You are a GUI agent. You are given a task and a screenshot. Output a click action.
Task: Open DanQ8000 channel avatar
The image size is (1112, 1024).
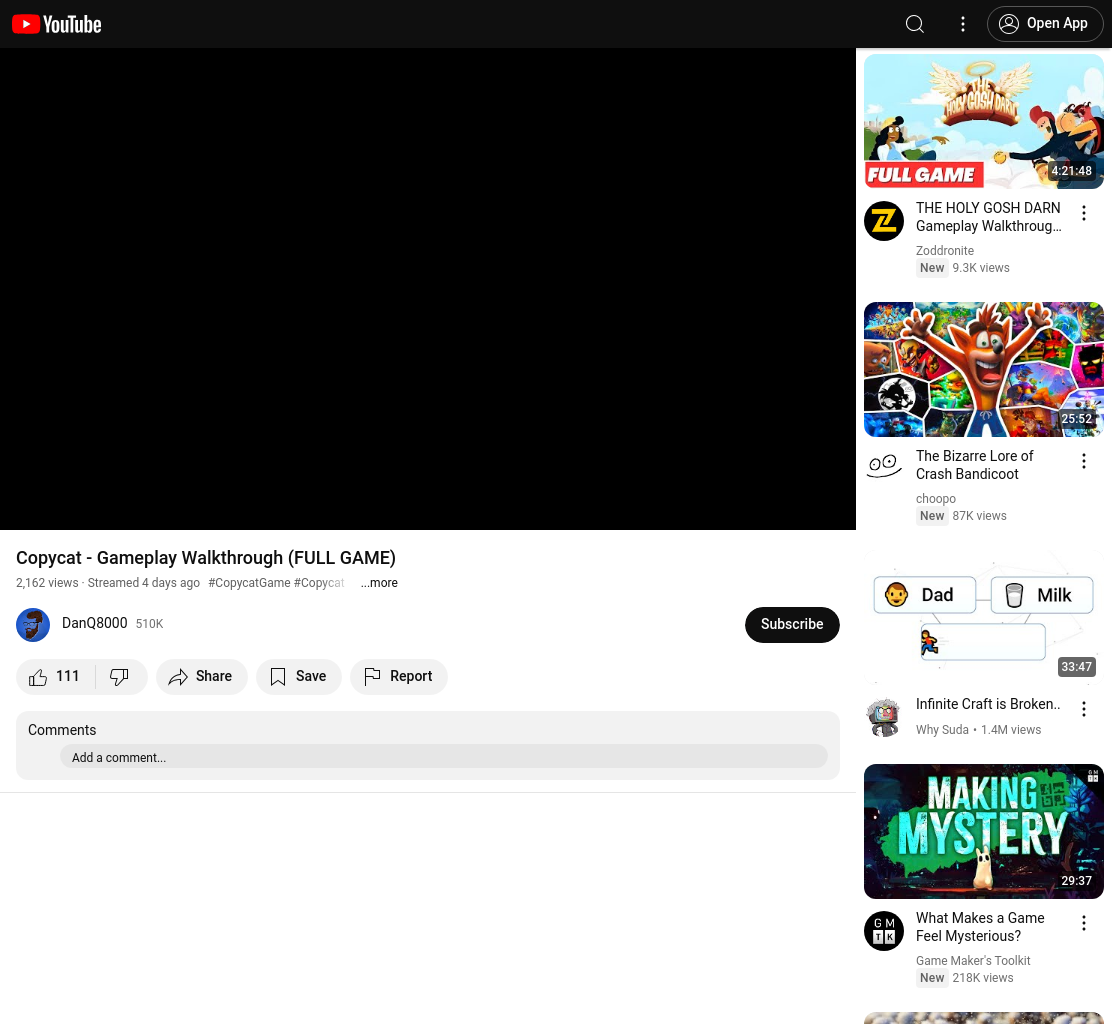[x=33, y=625]
